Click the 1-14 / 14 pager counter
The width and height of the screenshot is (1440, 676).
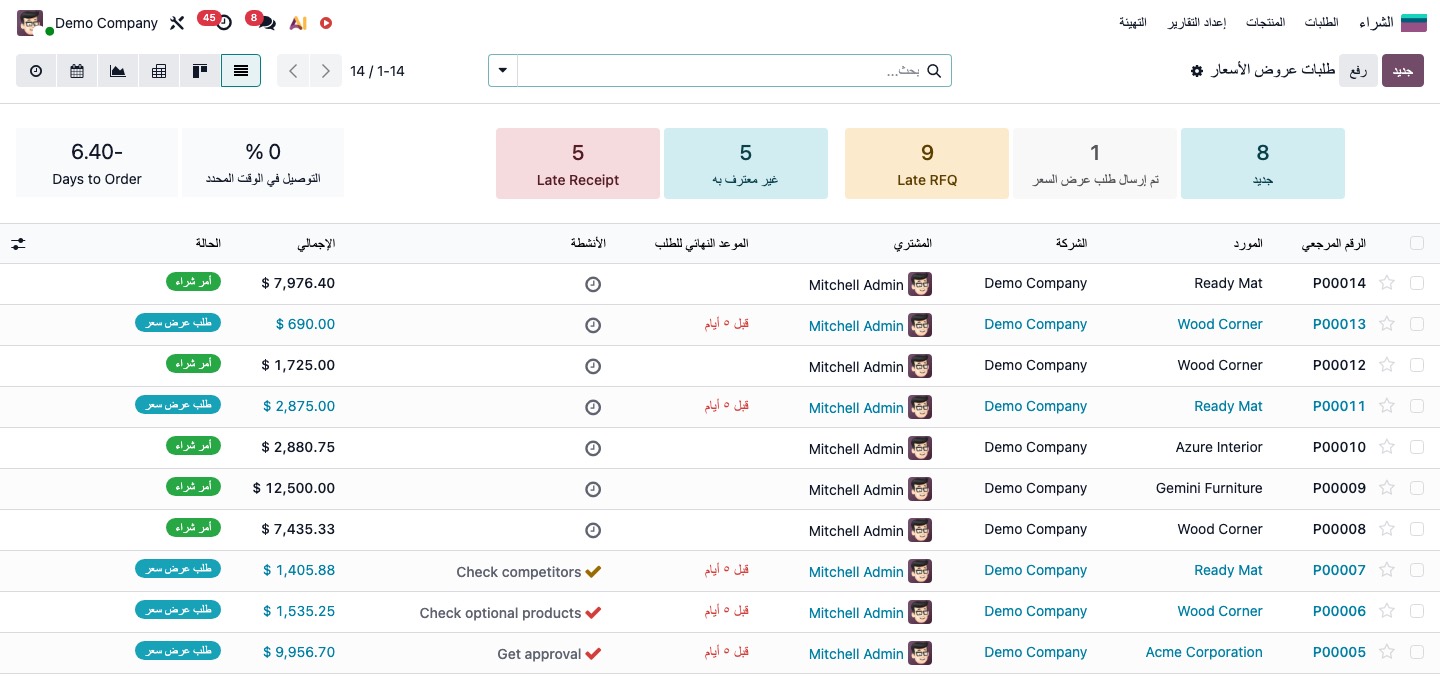coord(377,71)
